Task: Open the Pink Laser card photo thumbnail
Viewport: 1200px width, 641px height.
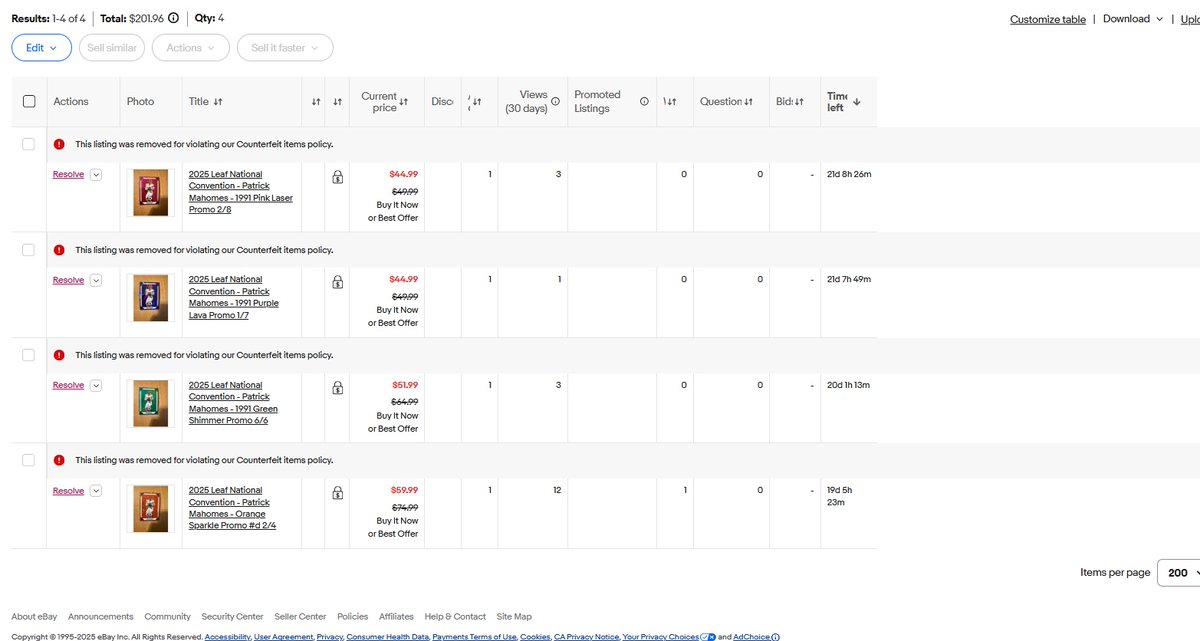Action: click(151, 193)
